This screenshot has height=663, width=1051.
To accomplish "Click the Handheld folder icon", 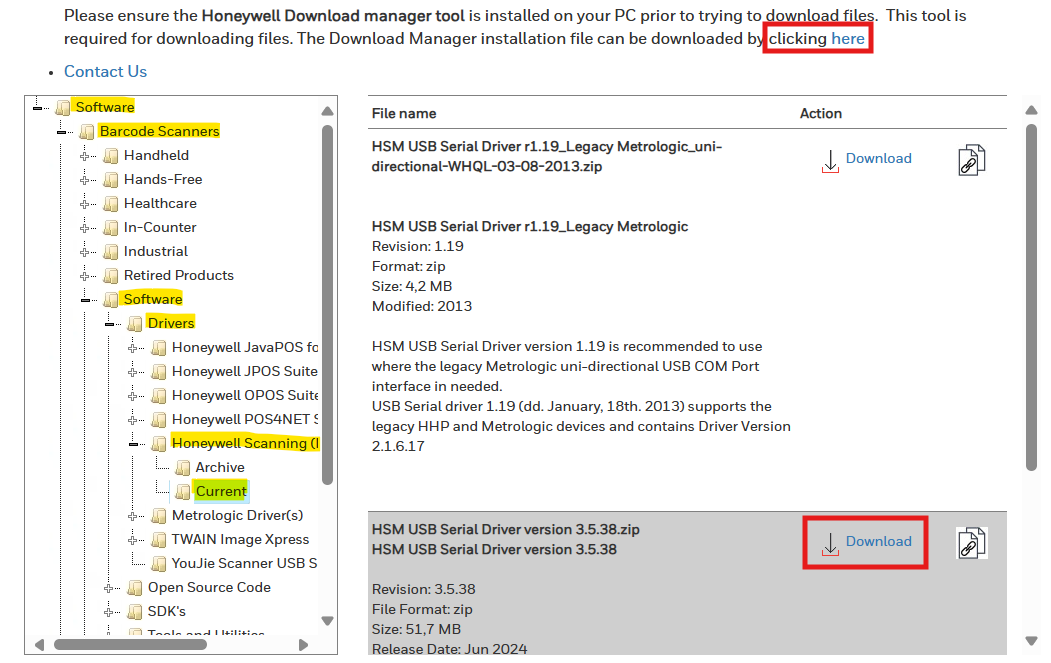I will [x=111, y=155].
